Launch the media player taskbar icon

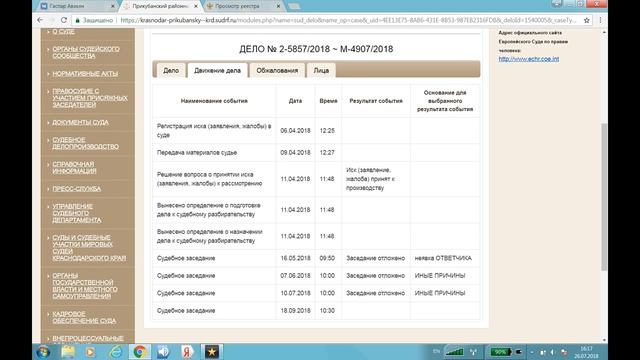coord(90,351)
